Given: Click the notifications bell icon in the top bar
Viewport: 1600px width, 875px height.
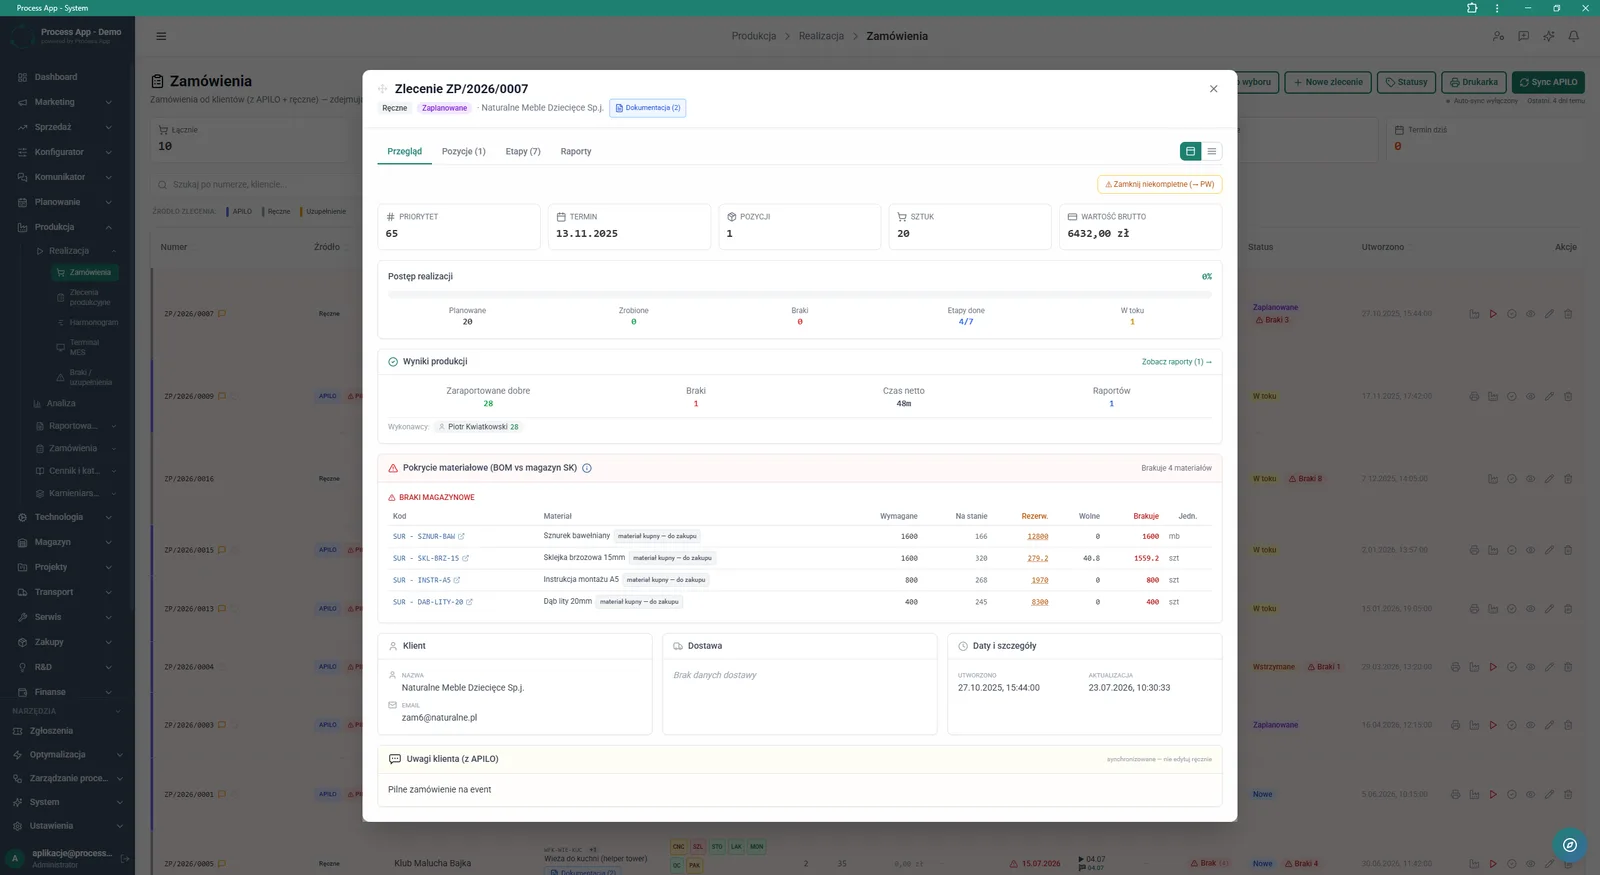Looking at the screenshot, I should pos(1574,36).
